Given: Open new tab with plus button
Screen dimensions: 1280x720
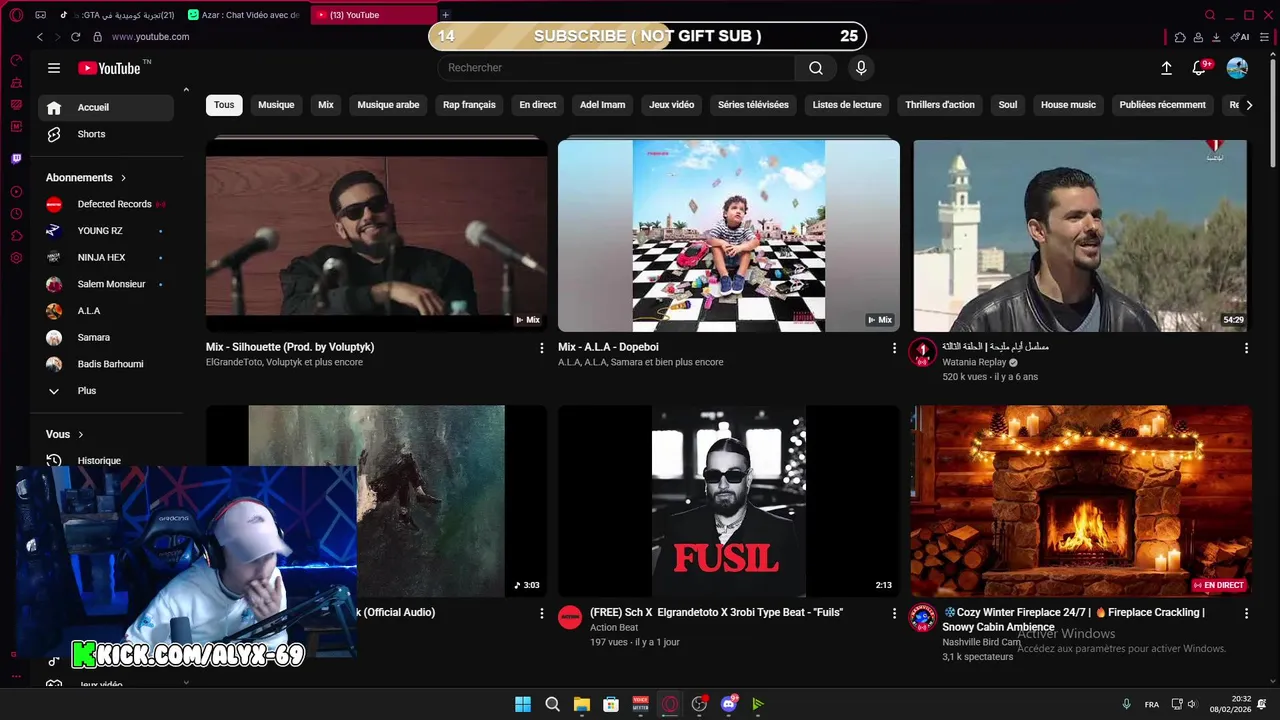Looking at the screenshot, I should click(445, 15).
